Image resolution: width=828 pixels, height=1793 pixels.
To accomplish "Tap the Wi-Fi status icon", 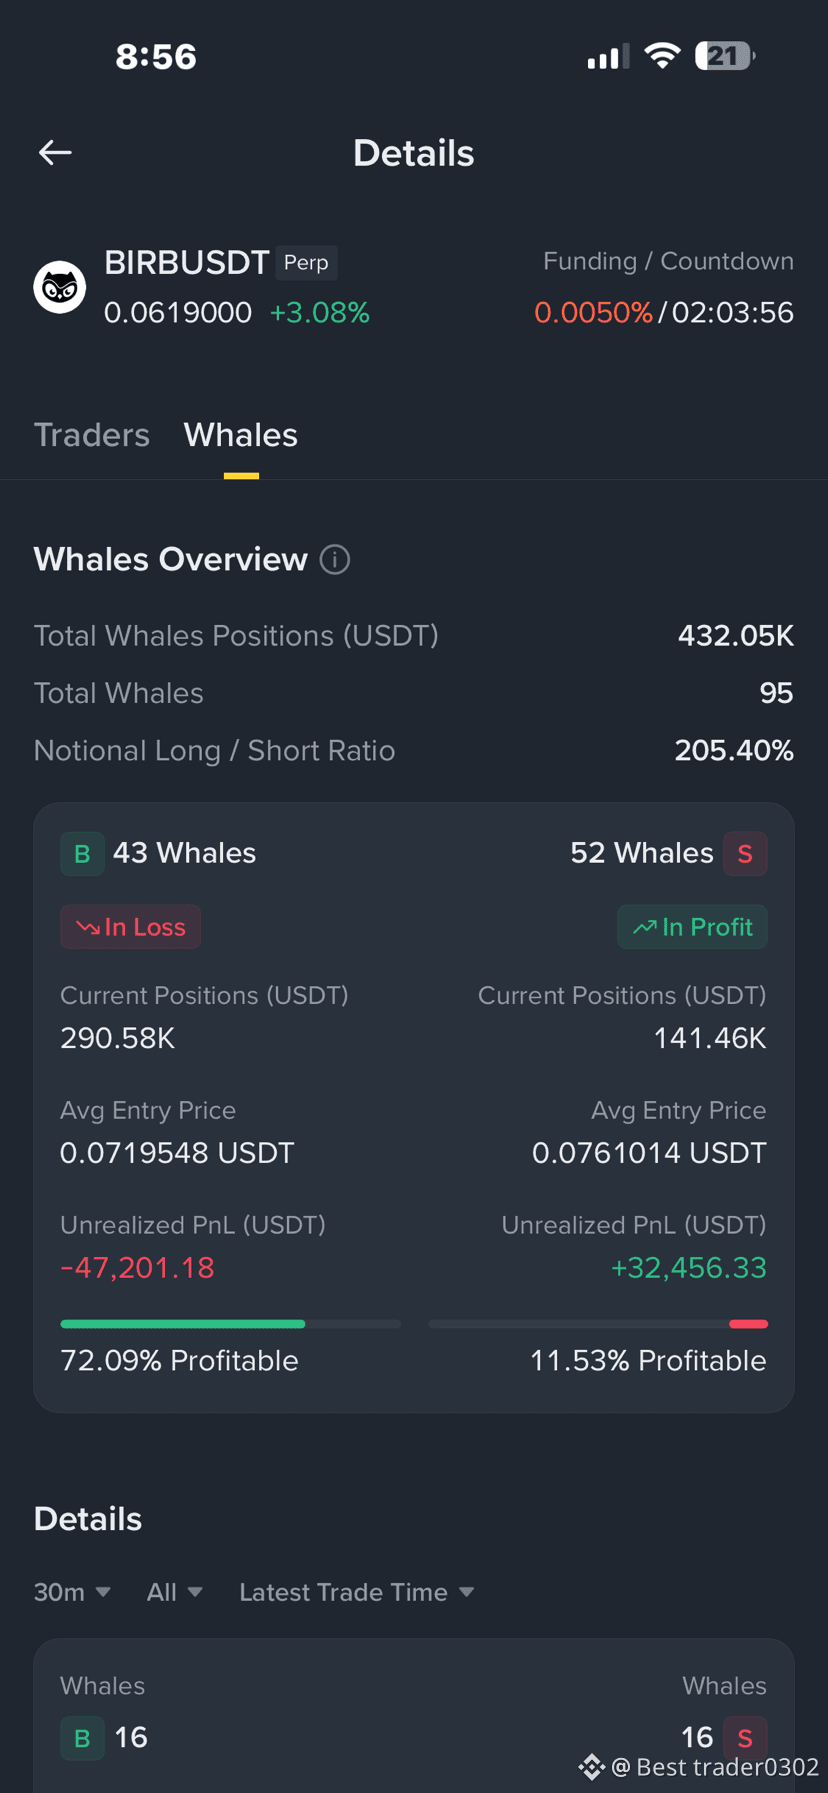I will 661,56.
